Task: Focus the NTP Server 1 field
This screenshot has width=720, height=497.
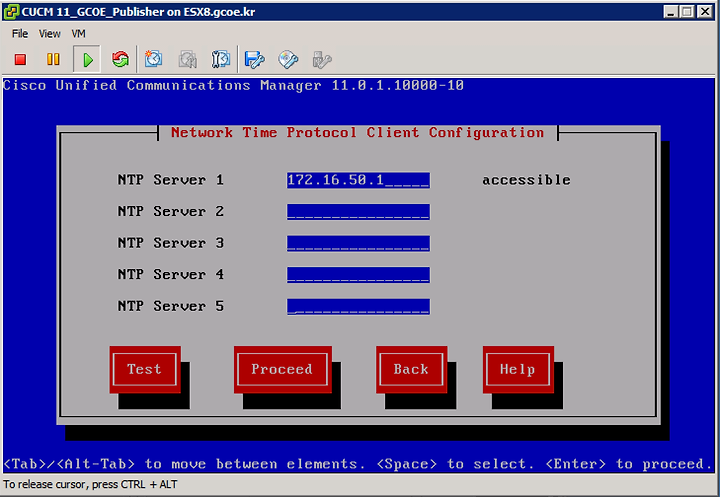Action: click(358, 180)
